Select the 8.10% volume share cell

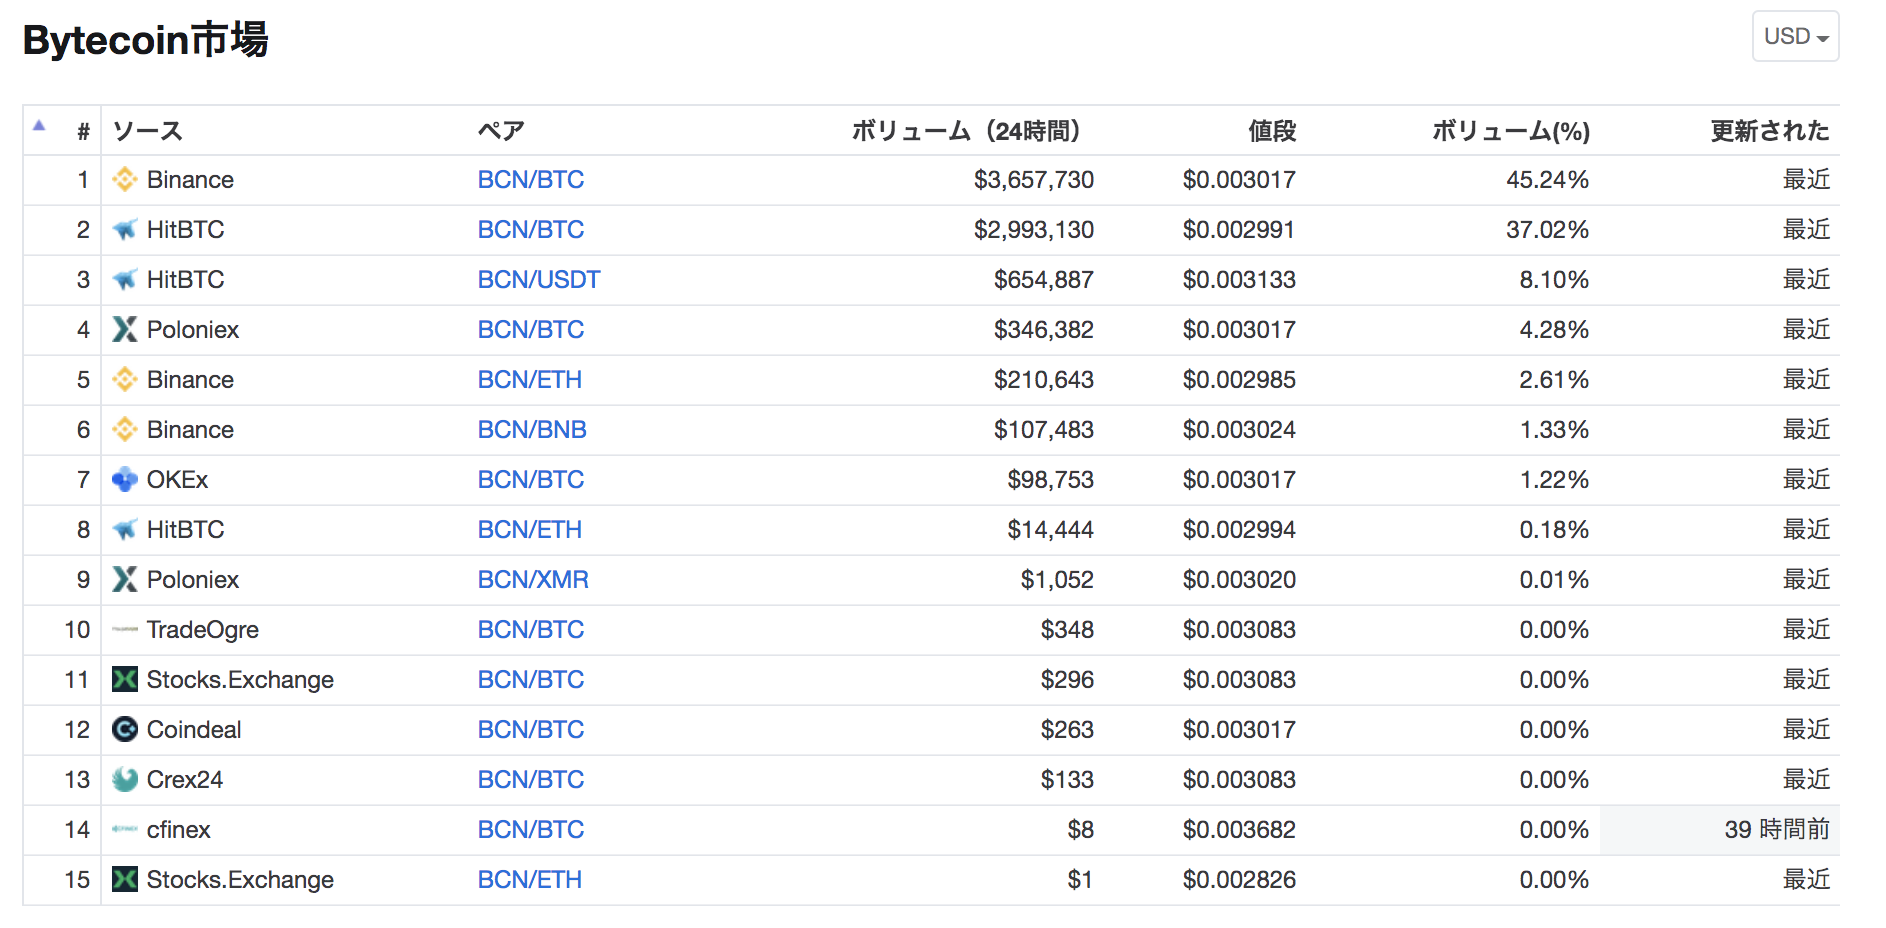click(1554, 280)
